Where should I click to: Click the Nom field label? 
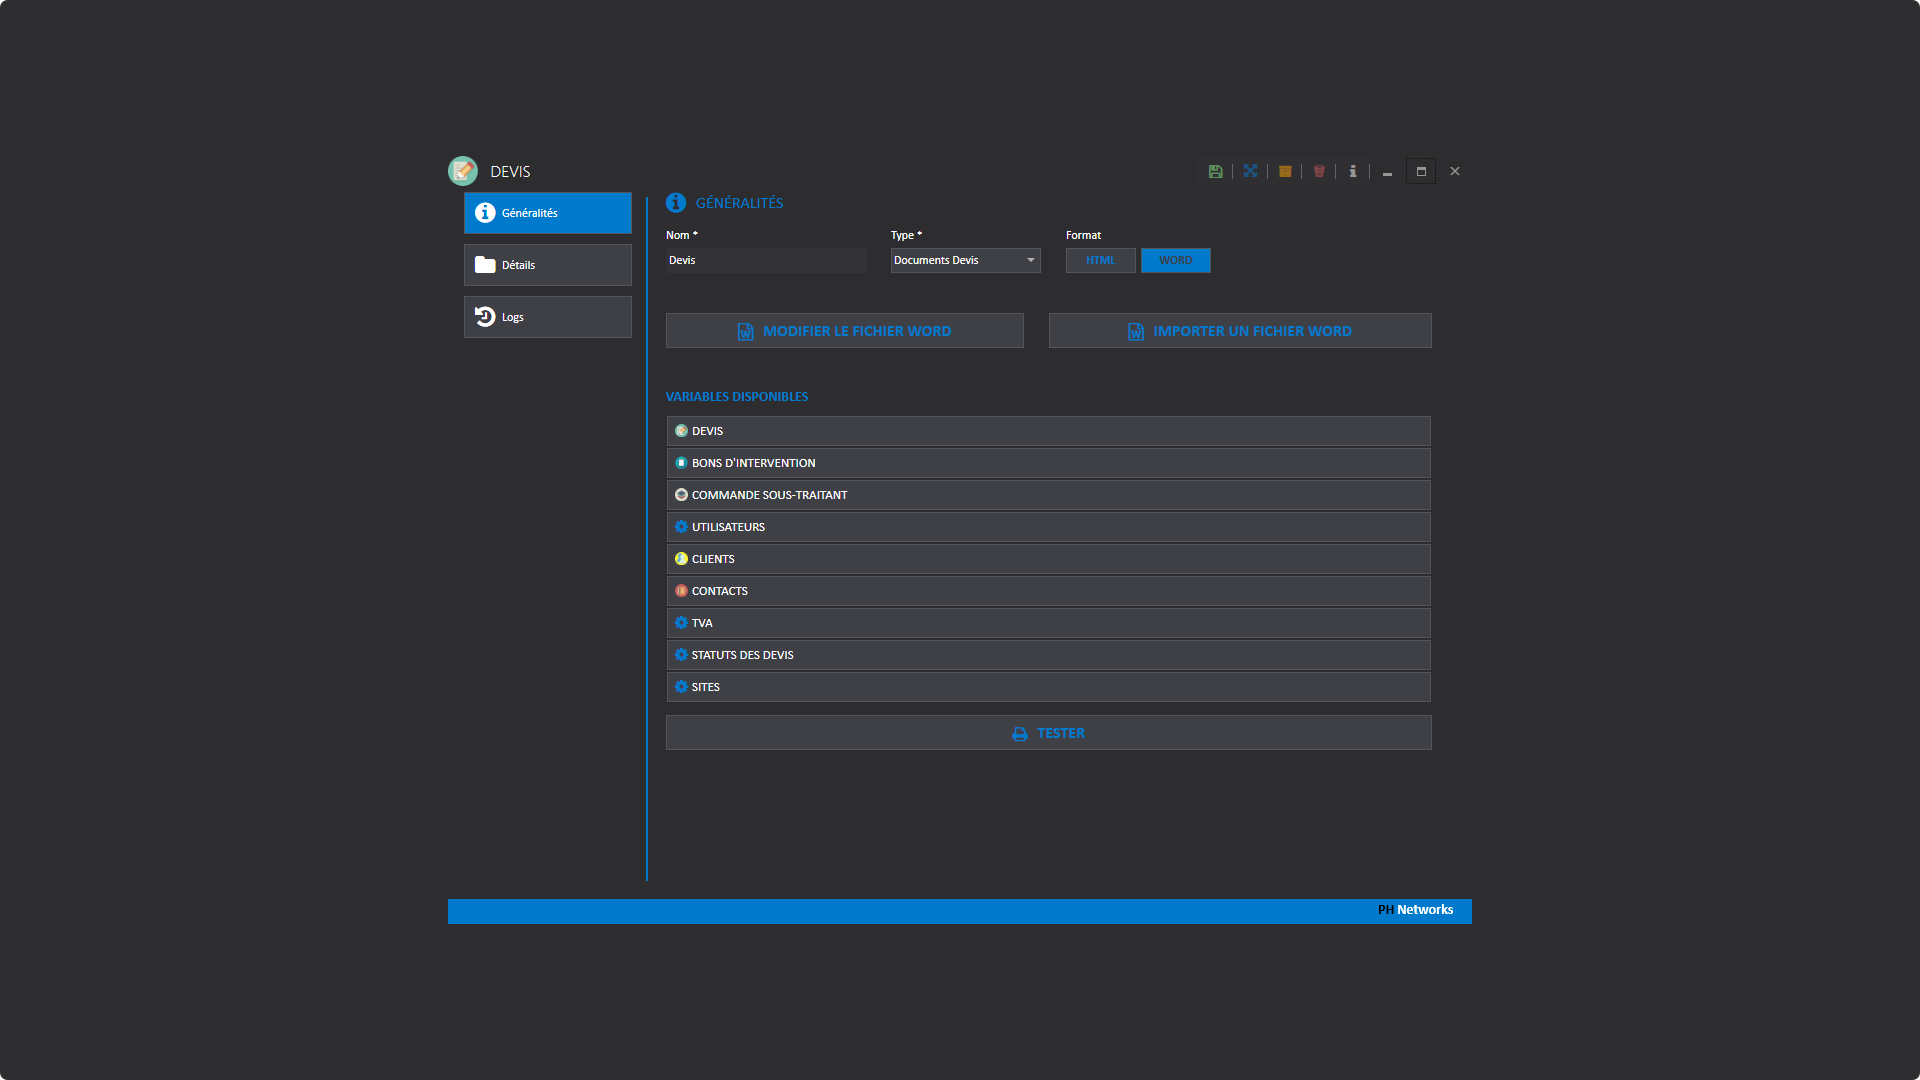tap(682, 235)
